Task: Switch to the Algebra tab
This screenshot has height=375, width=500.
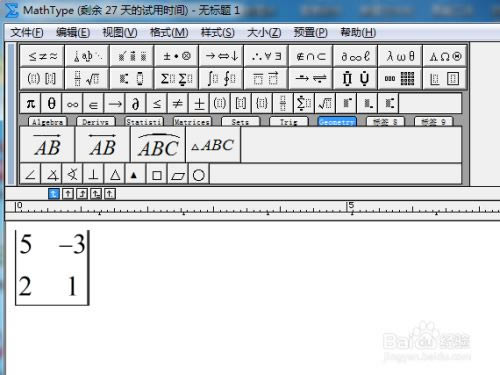Action: tap(47, 122)
